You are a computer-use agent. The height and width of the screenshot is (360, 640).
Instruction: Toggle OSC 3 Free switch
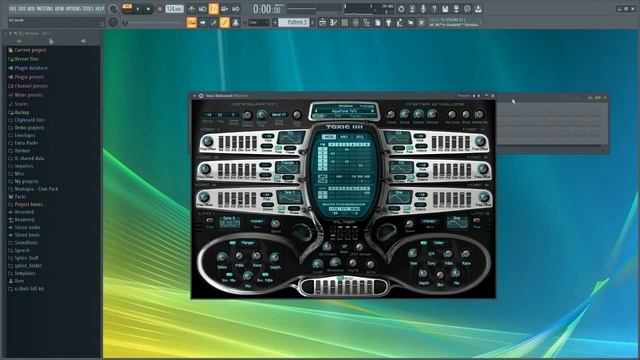point(281,207)
